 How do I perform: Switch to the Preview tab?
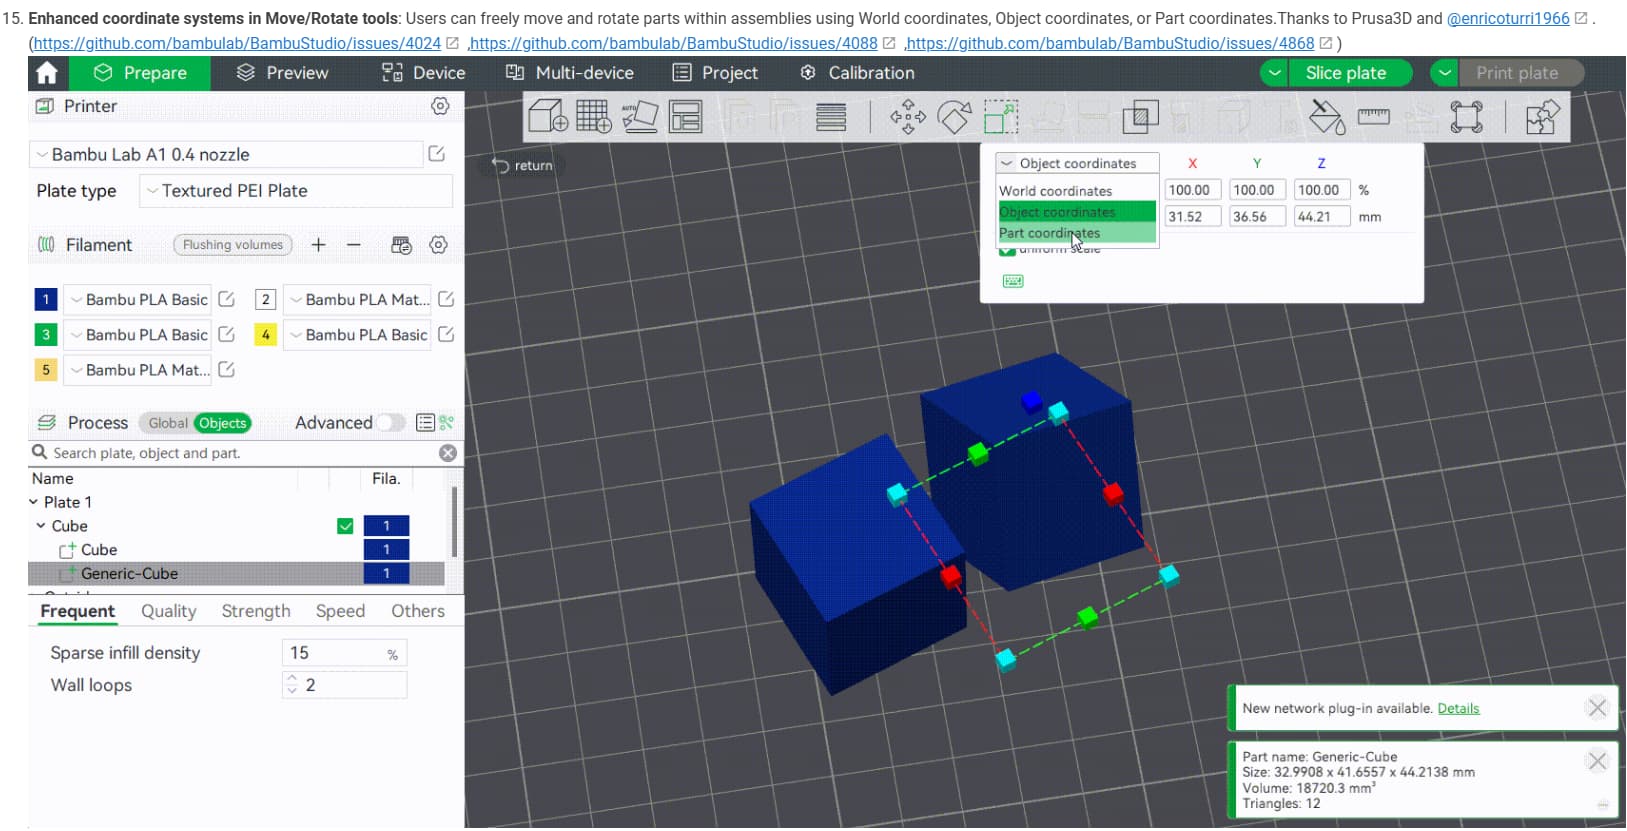coord(282,73)
